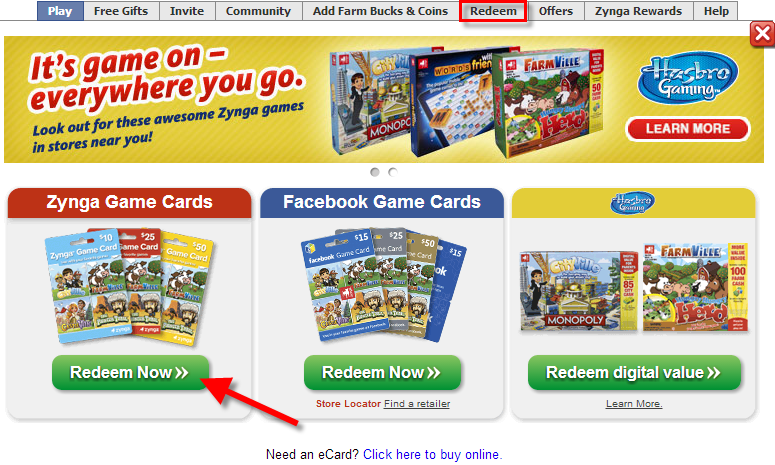Open the Redeem tab
Viewport: 775px width, 465px height.
tap(493, 11)
